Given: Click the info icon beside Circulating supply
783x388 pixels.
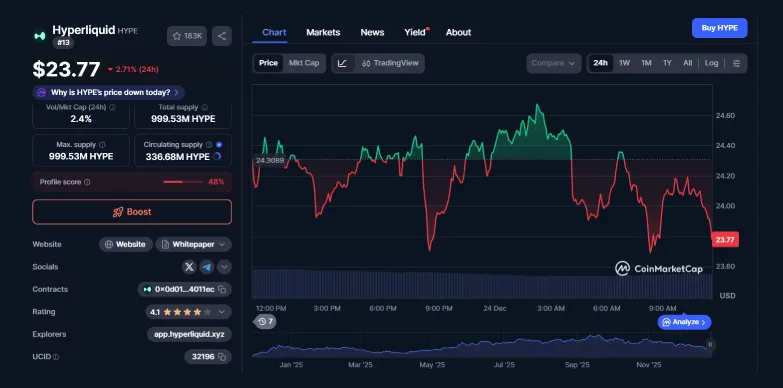Looking at the screenshot, I should point(209,145).
